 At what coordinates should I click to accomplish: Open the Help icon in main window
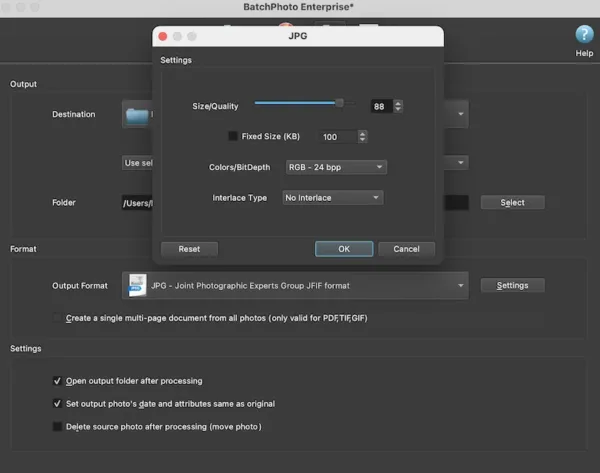584,34
